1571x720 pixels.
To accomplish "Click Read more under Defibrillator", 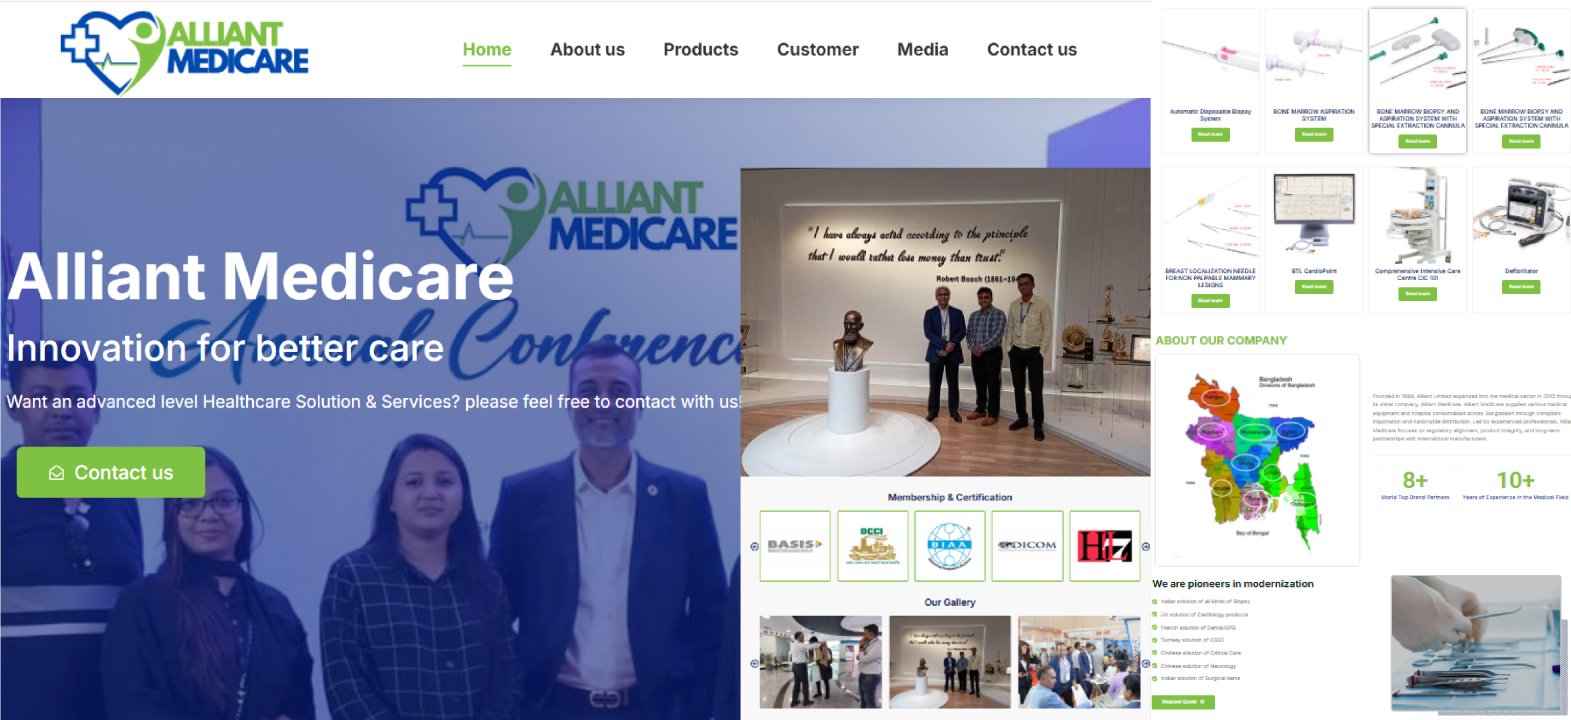I will pos(1521,287).
